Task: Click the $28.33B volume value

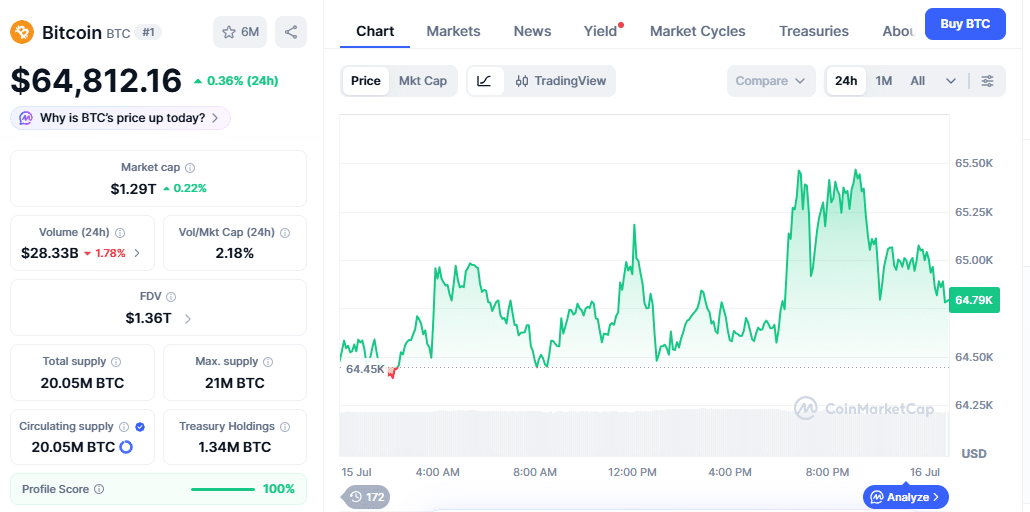Action: coord(50,253)
